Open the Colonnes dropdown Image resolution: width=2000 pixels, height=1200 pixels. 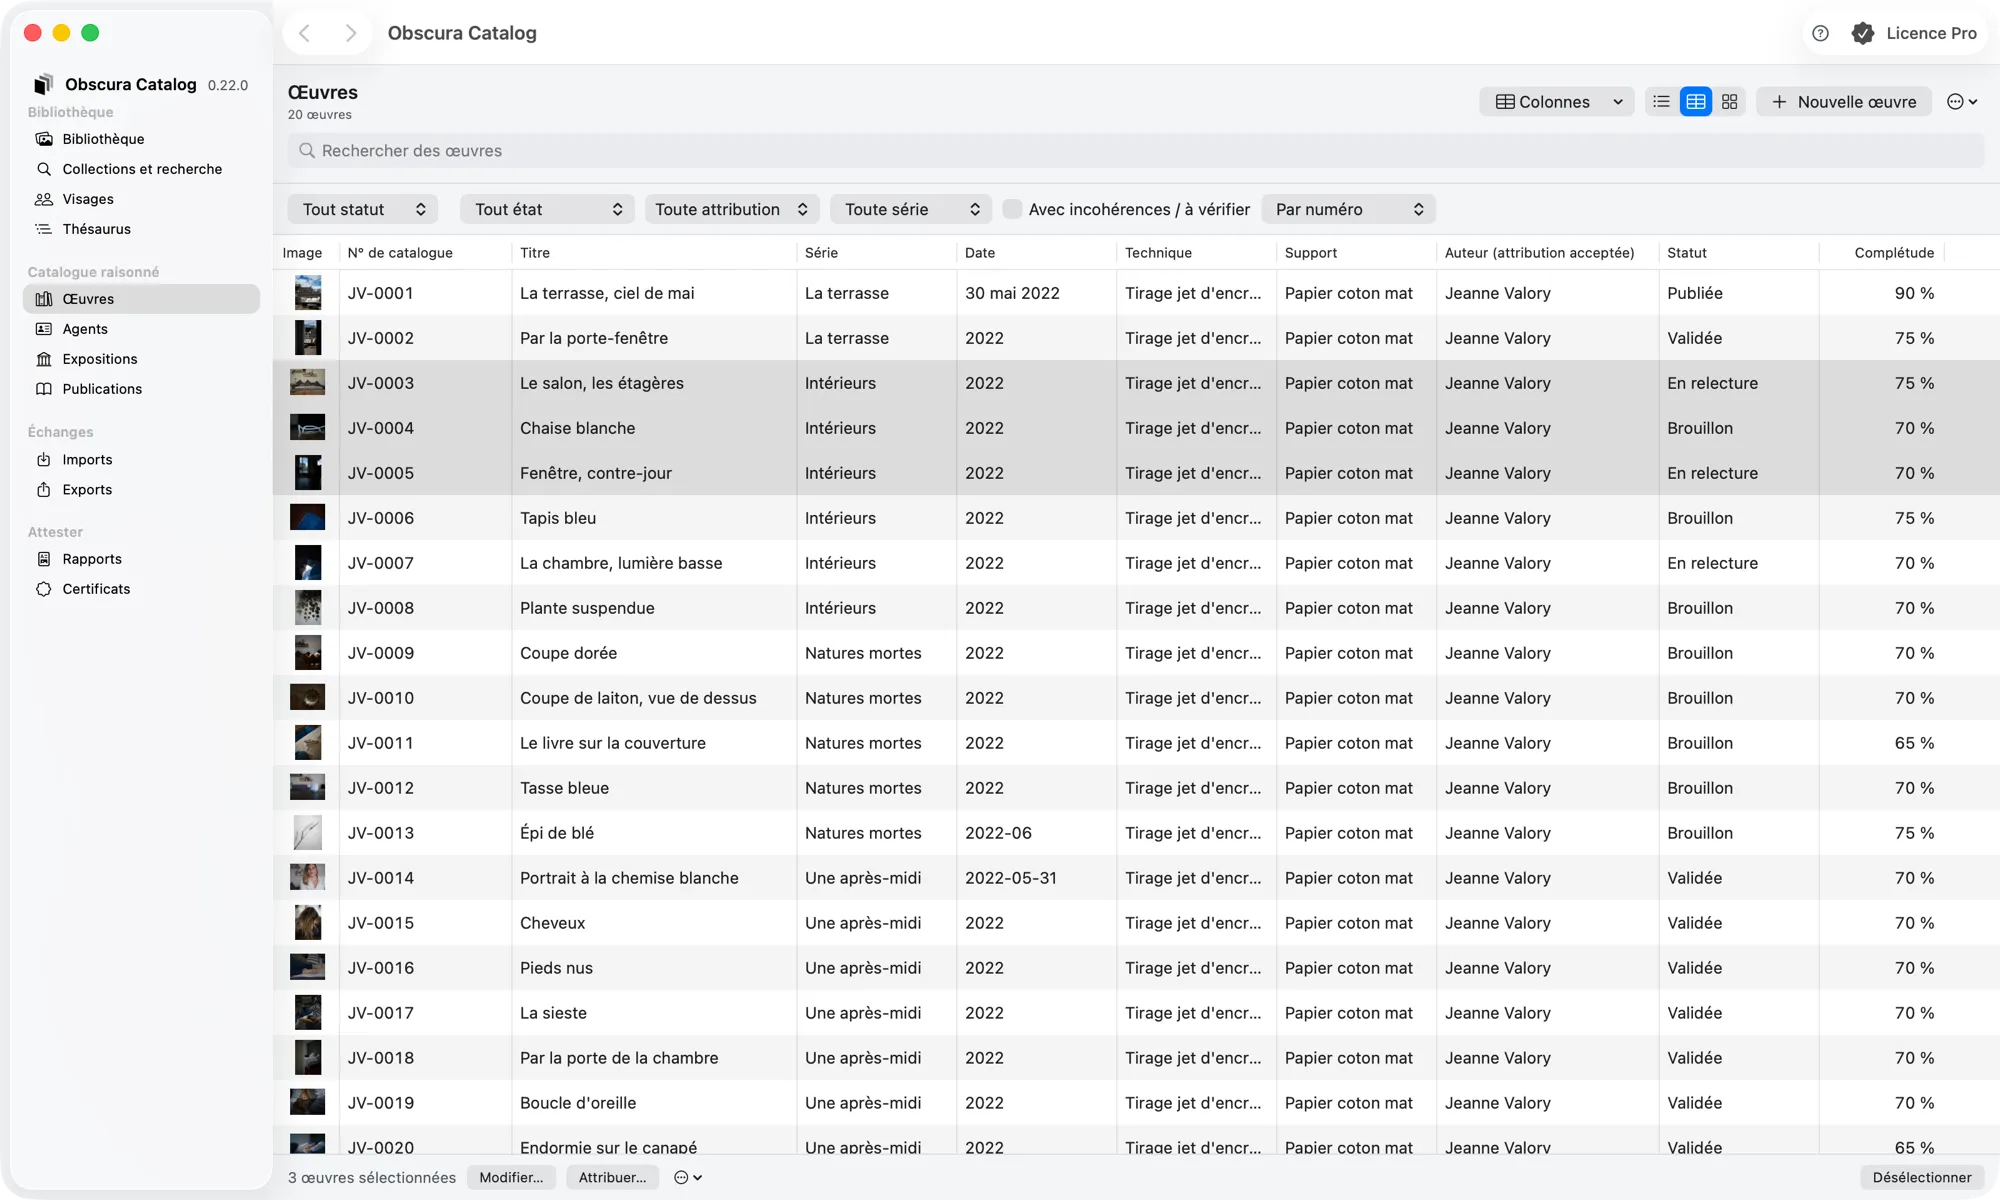(x=1557, y=102)
